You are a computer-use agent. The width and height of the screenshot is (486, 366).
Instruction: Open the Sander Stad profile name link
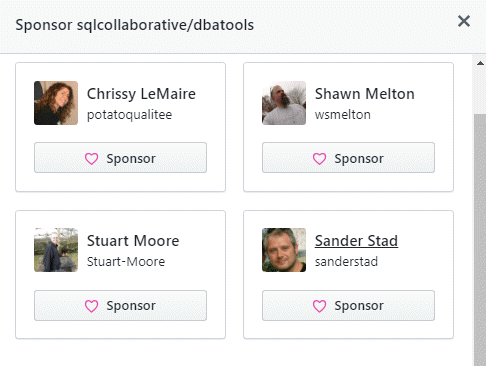pyautogui.click(x=356, y=241)
